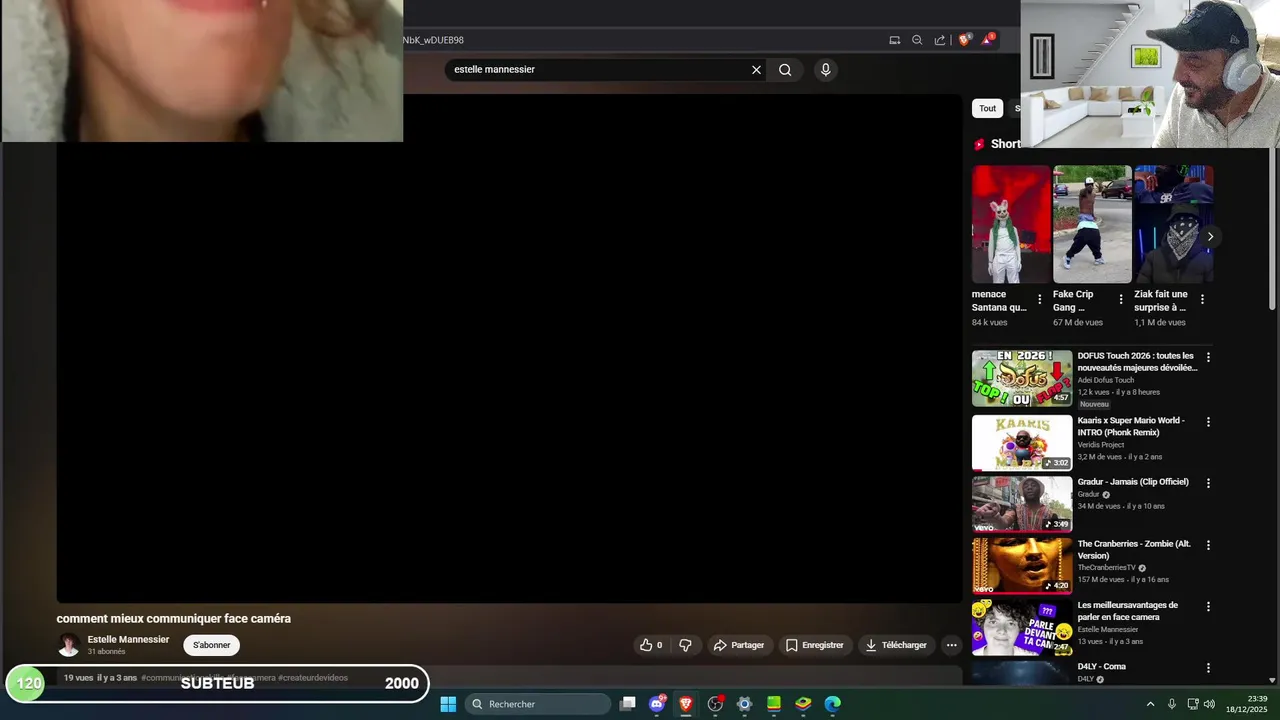Open options menu for D4LY - Coma video
Viewport: 1280px width, 720px height.
pyautogui.click(x=1208, y=668)
